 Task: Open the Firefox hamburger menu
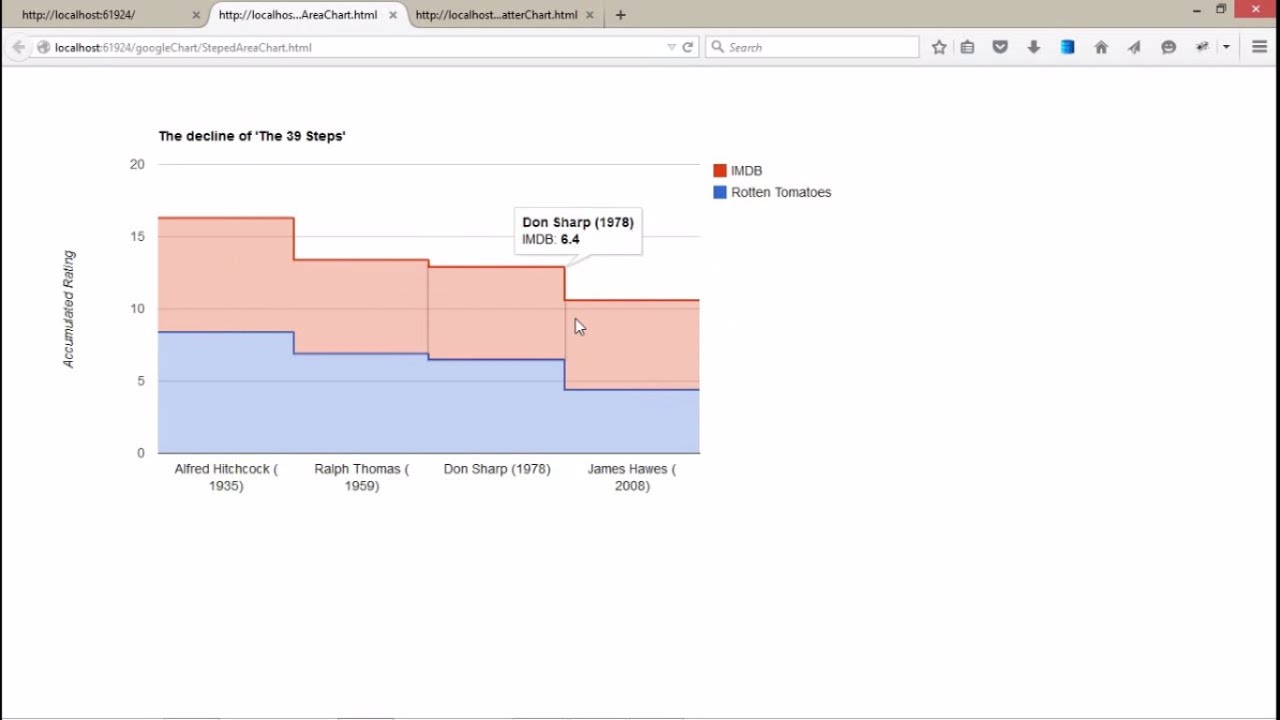1259,47
